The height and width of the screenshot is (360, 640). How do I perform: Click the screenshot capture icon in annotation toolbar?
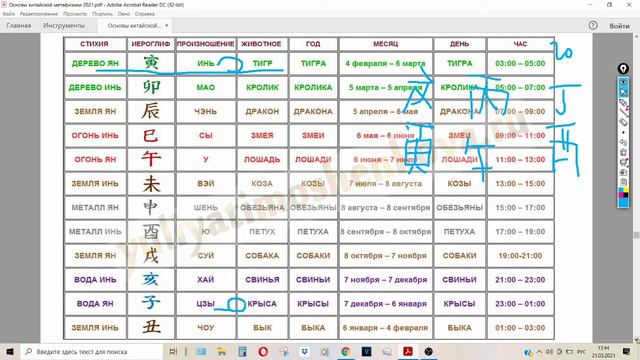(623, 172)
